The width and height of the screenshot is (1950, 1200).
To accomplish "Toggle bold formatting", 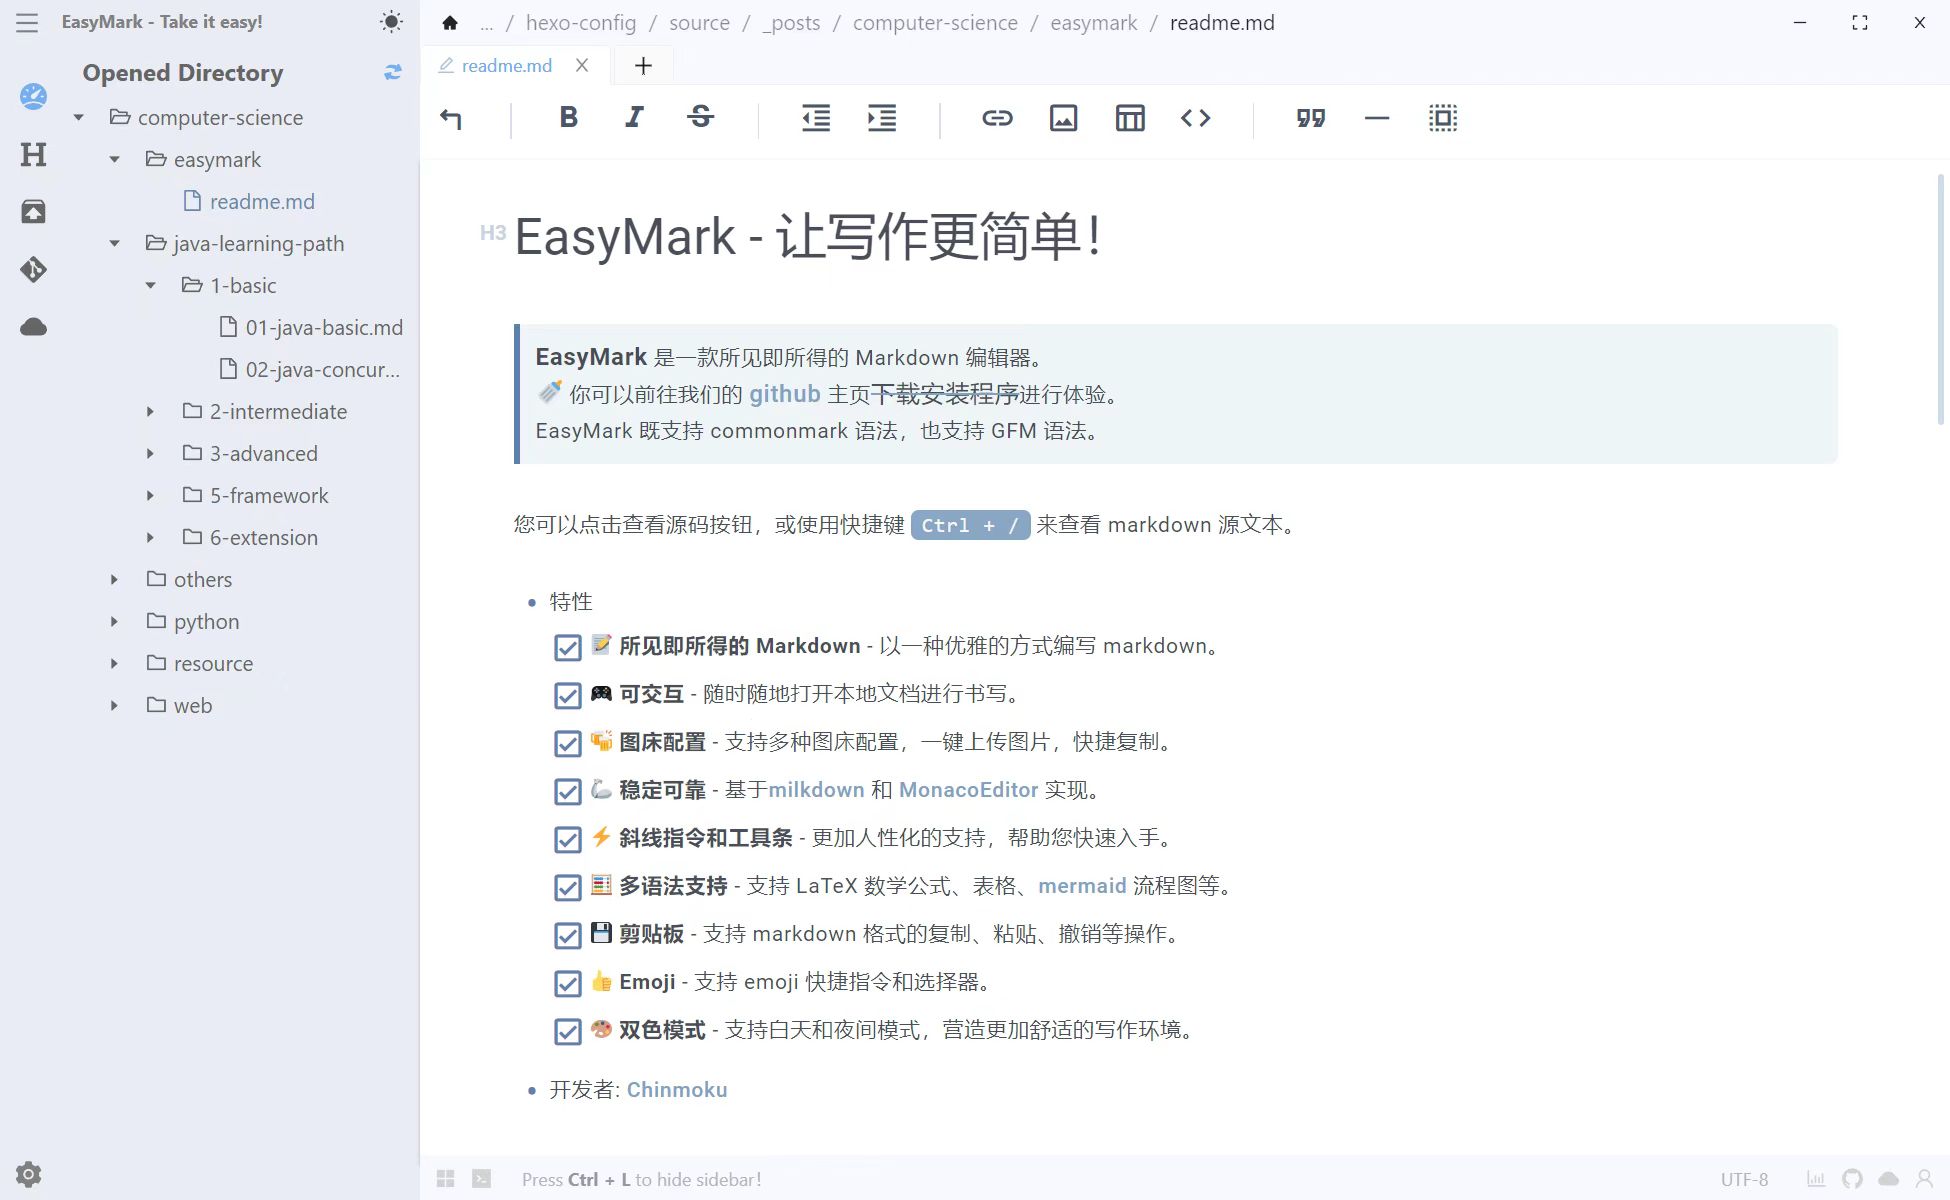I will point(568,117).
